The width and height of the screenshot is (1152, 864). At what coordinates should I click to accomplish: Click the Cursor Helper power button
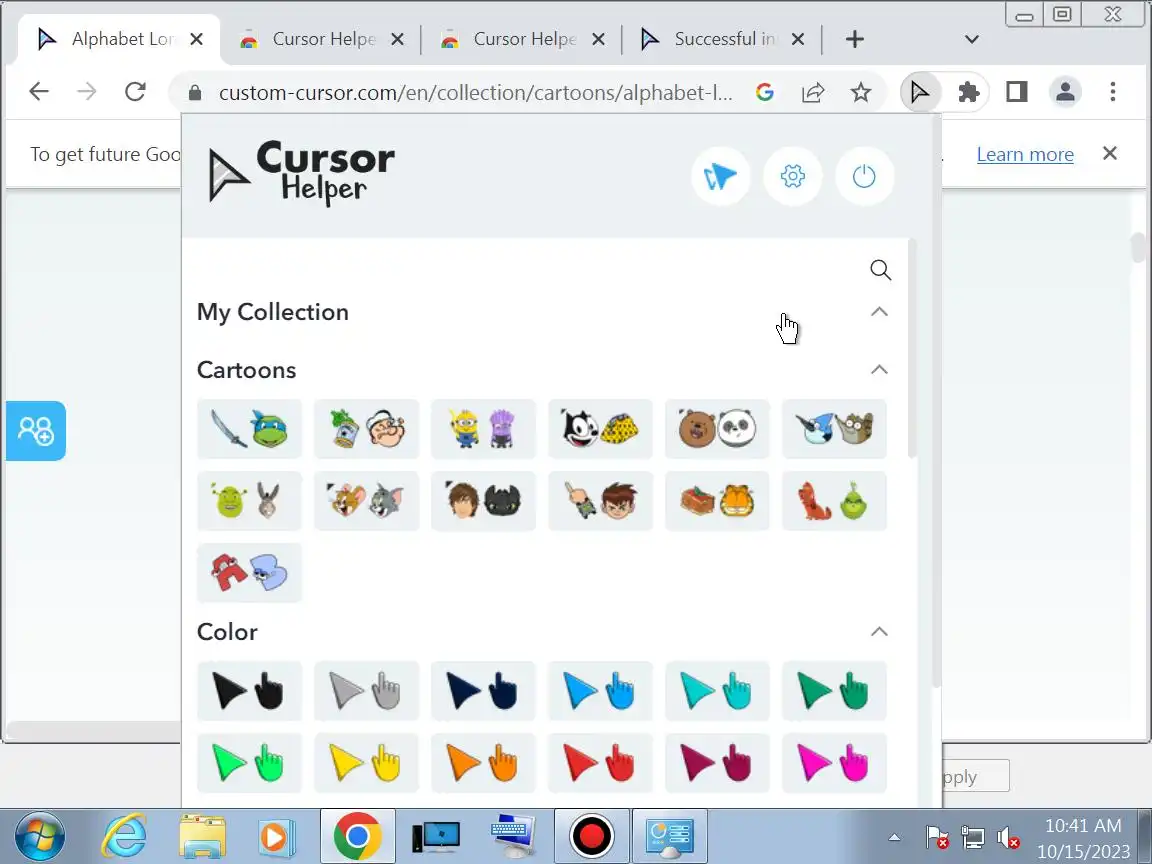click(864, 176)
